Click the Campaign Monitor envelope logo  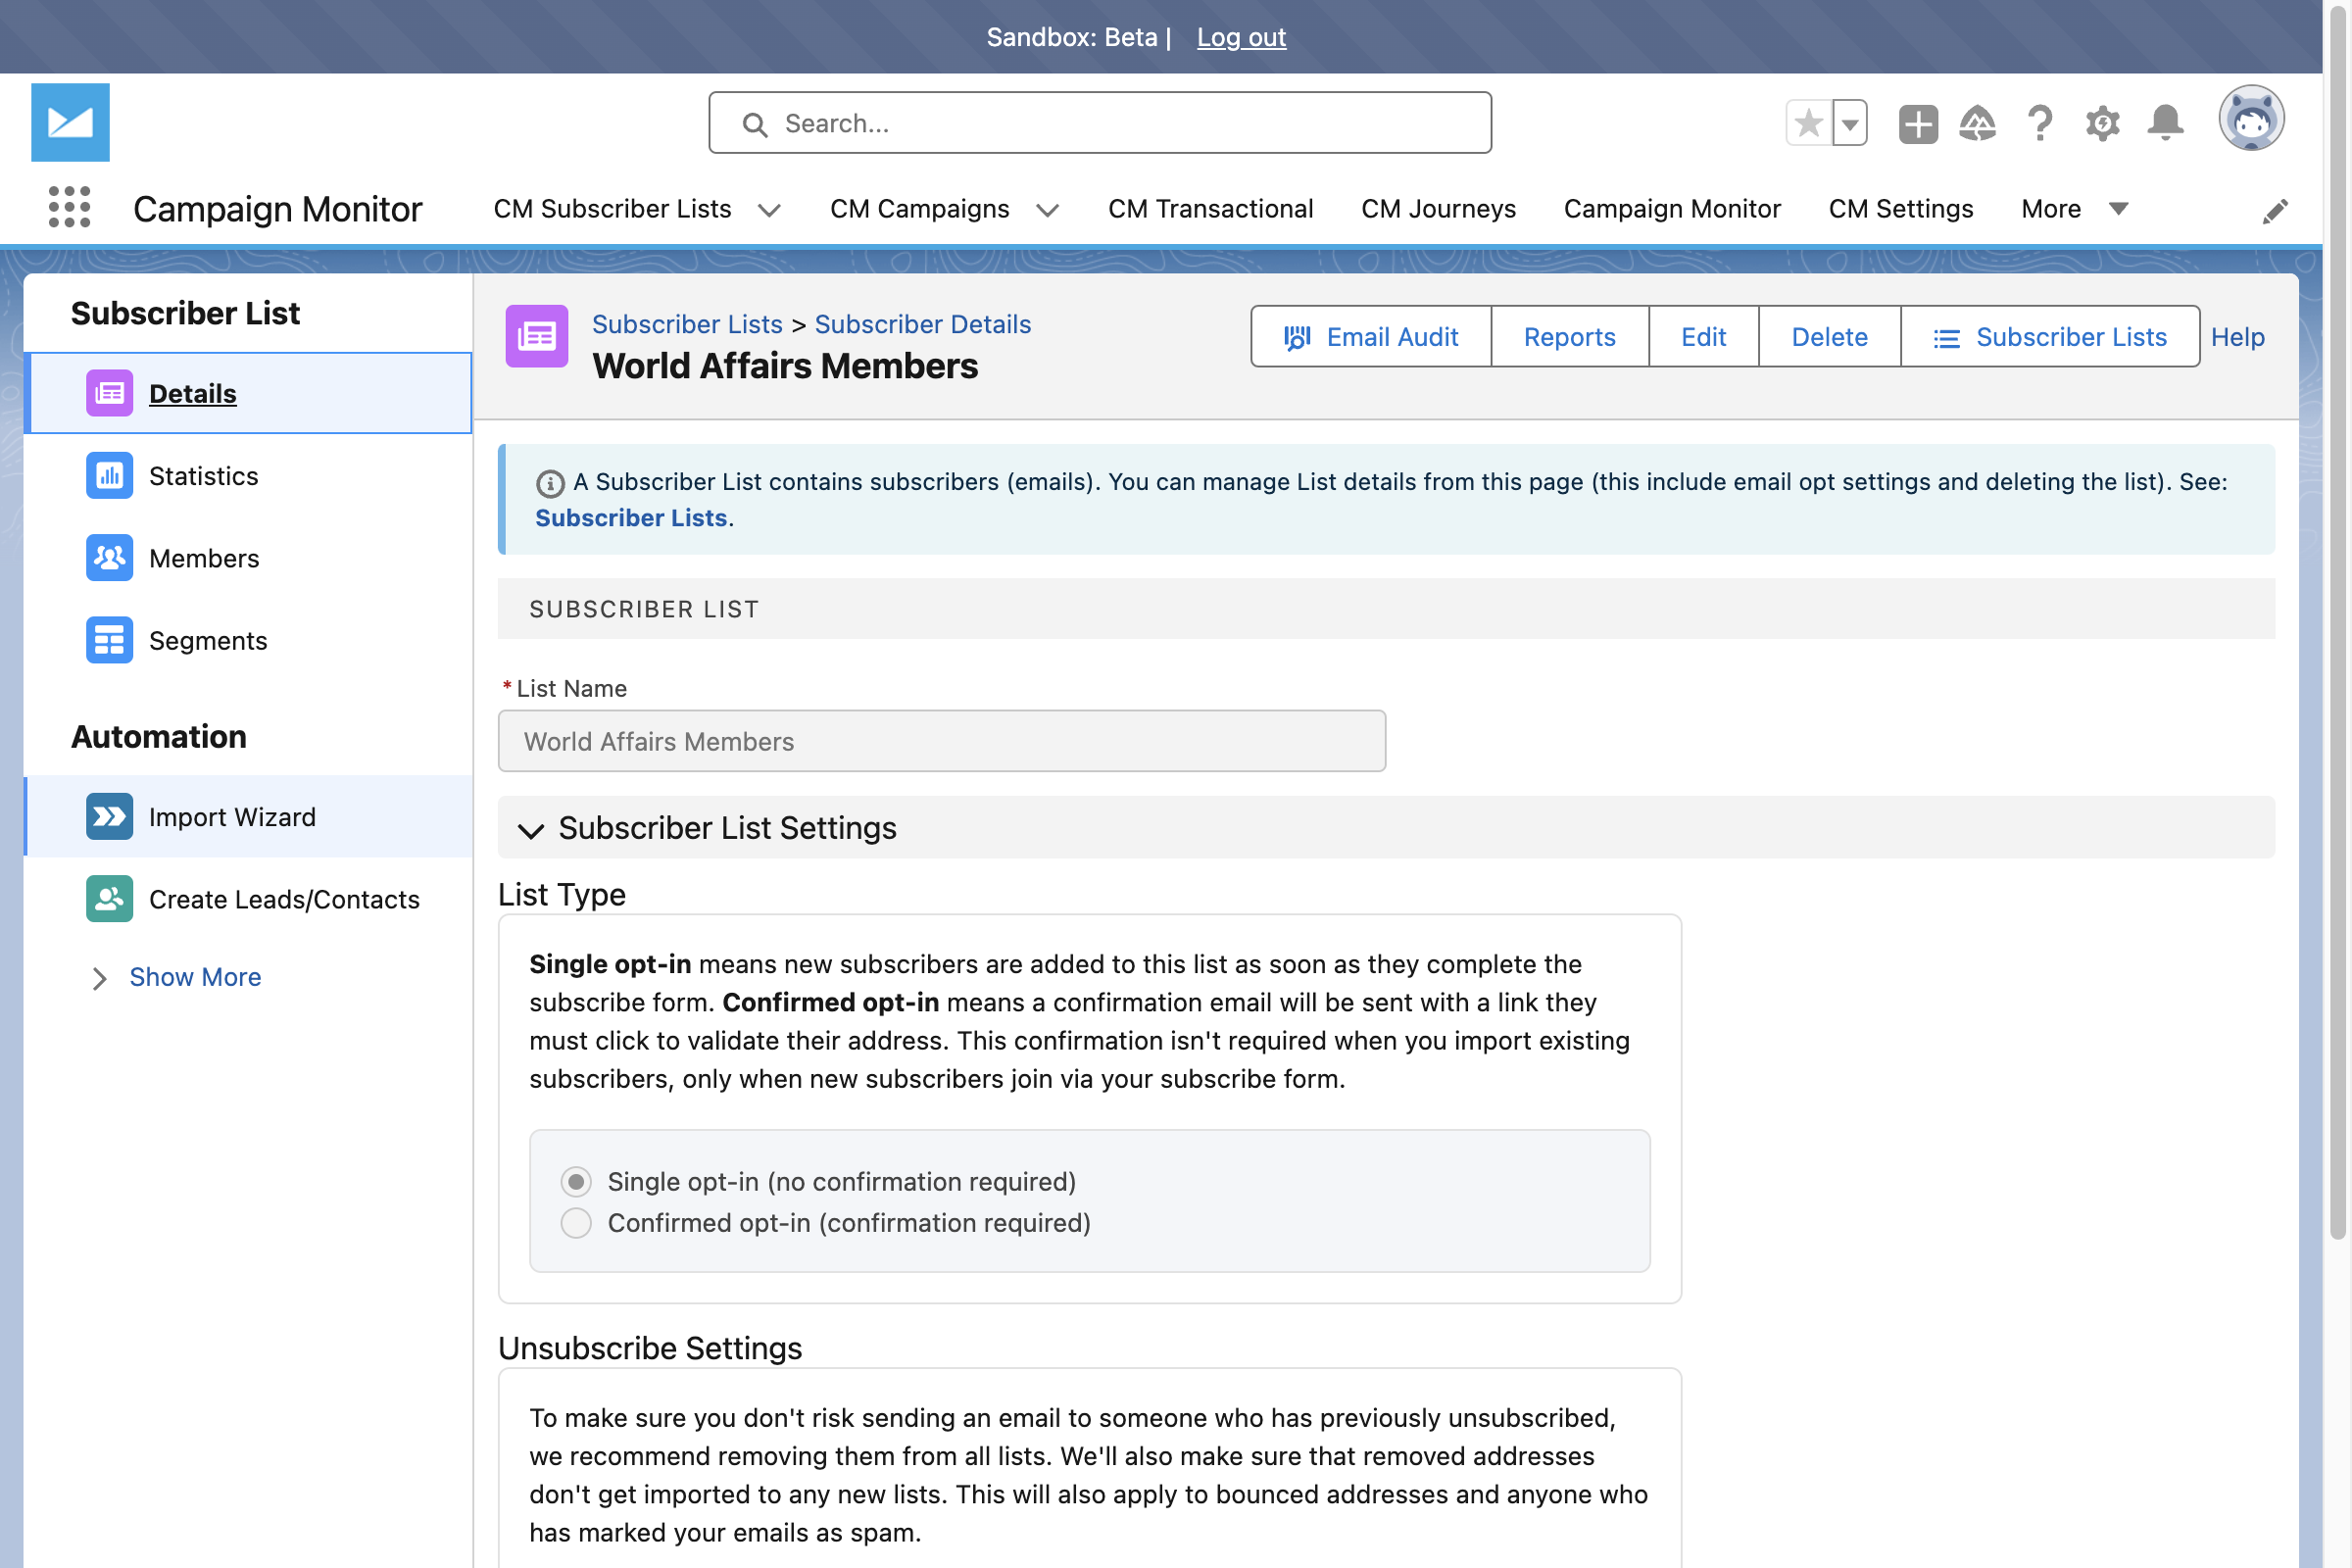(70, 122)
